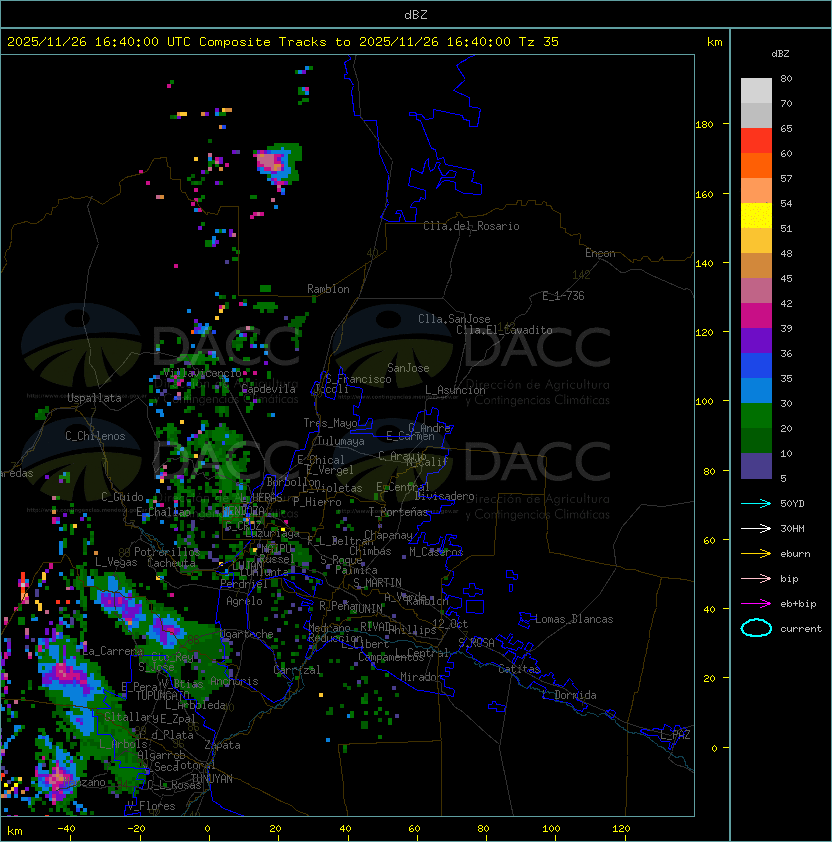Click the 'Capdevila' map label
This screenshot has height=842, width=832.
pyautogui.click(x=268, y=389)
